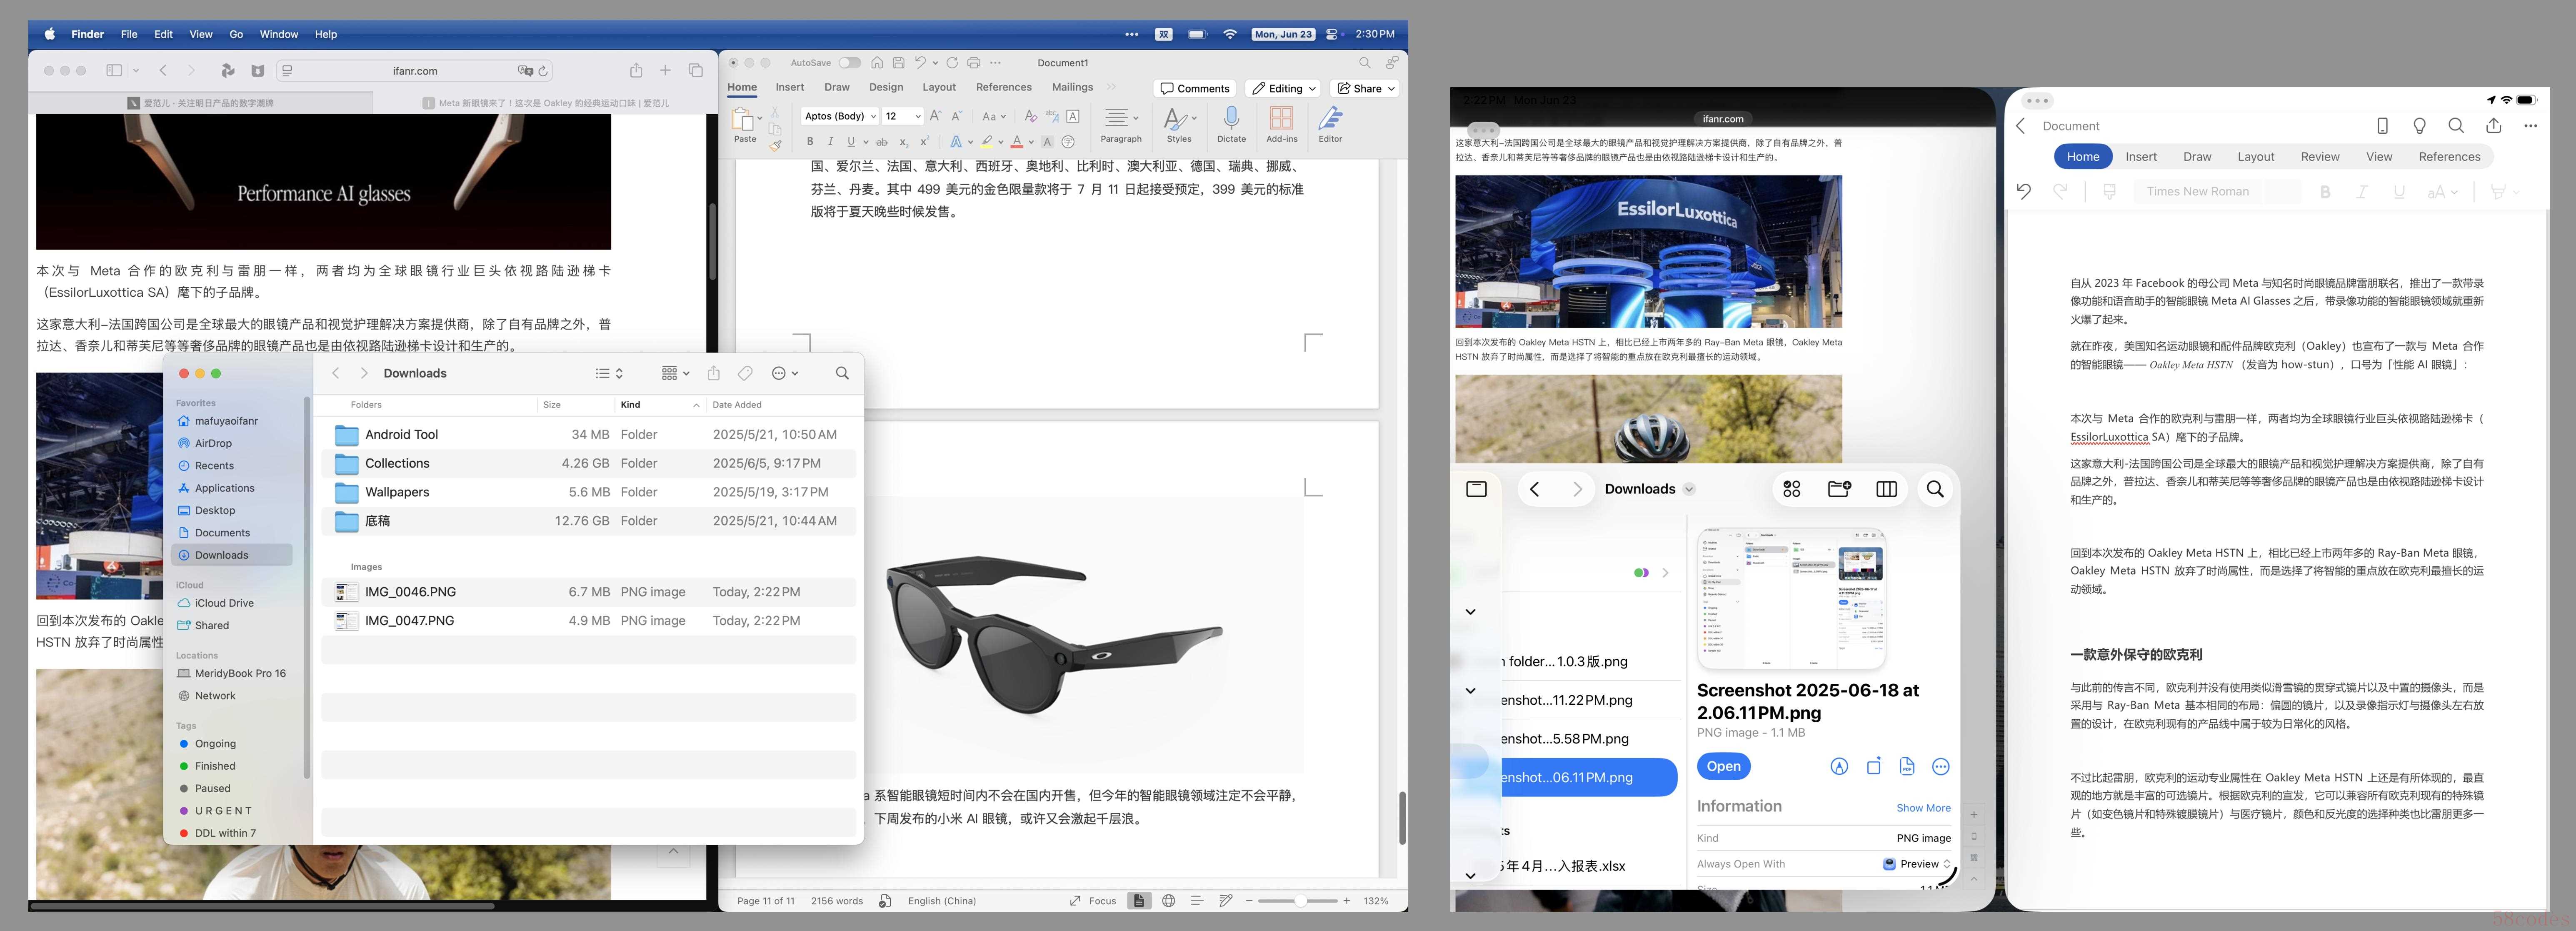Show Safari tab overview

[696, 70]
